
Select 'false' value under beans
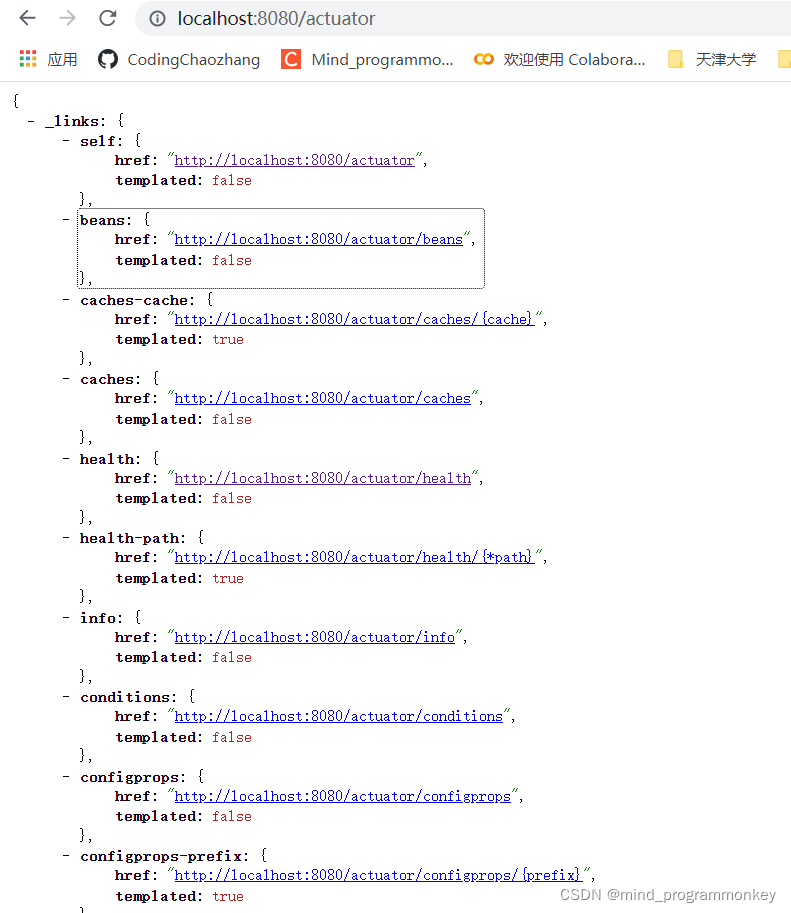232,261
